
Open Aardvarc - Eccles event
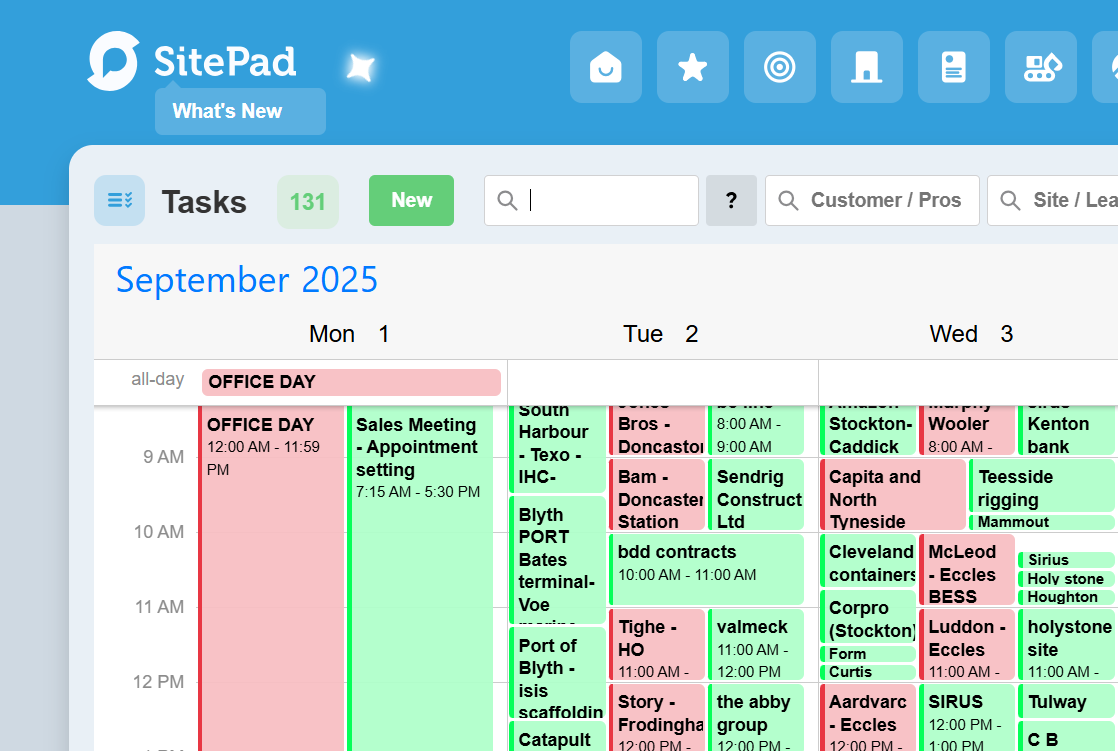[x=868, y=717]
